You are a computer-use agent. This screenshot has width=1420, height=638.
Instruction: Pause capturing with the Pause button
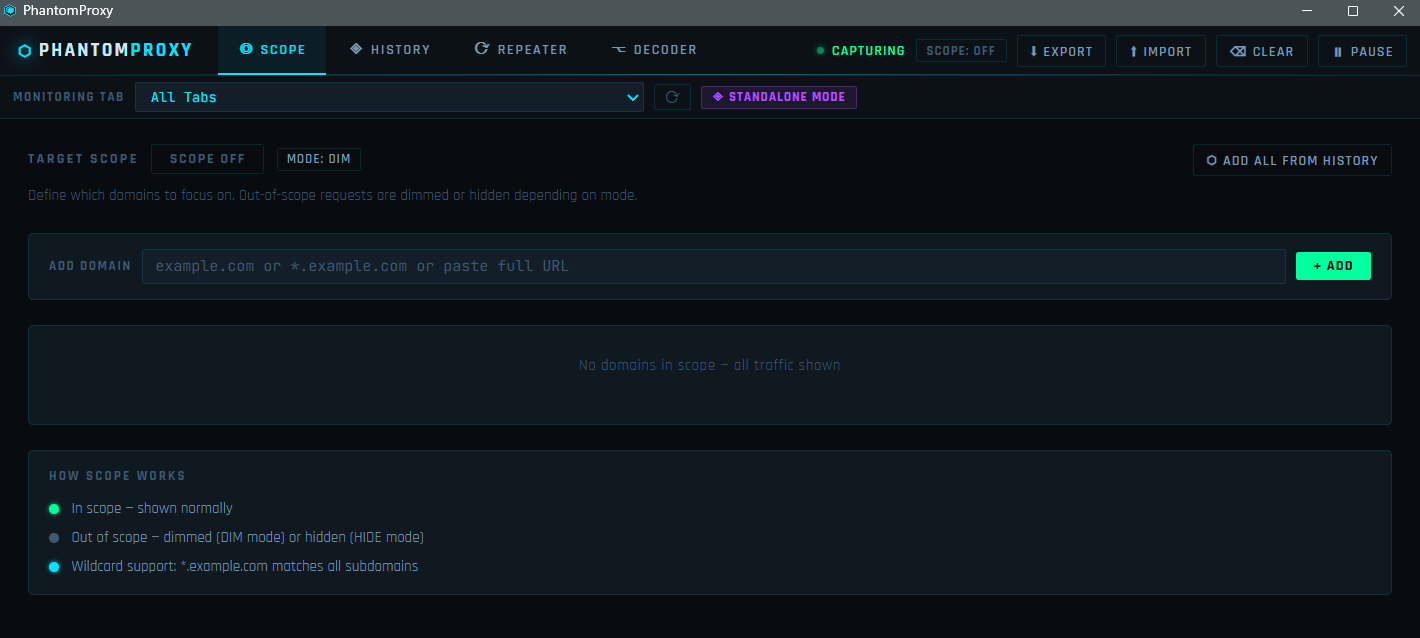click(x=1363, y=51)
